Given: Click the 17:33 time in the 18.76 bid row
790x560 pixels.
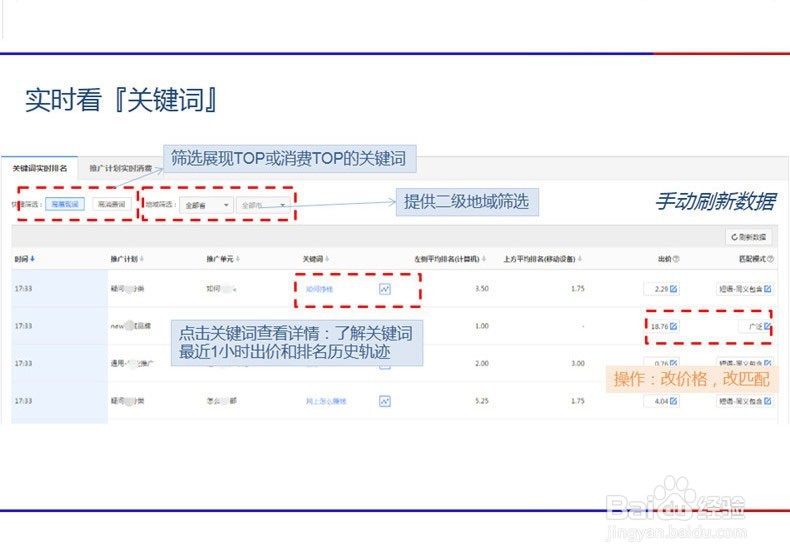Looking at the screenshot, I should tap(23, 326).
